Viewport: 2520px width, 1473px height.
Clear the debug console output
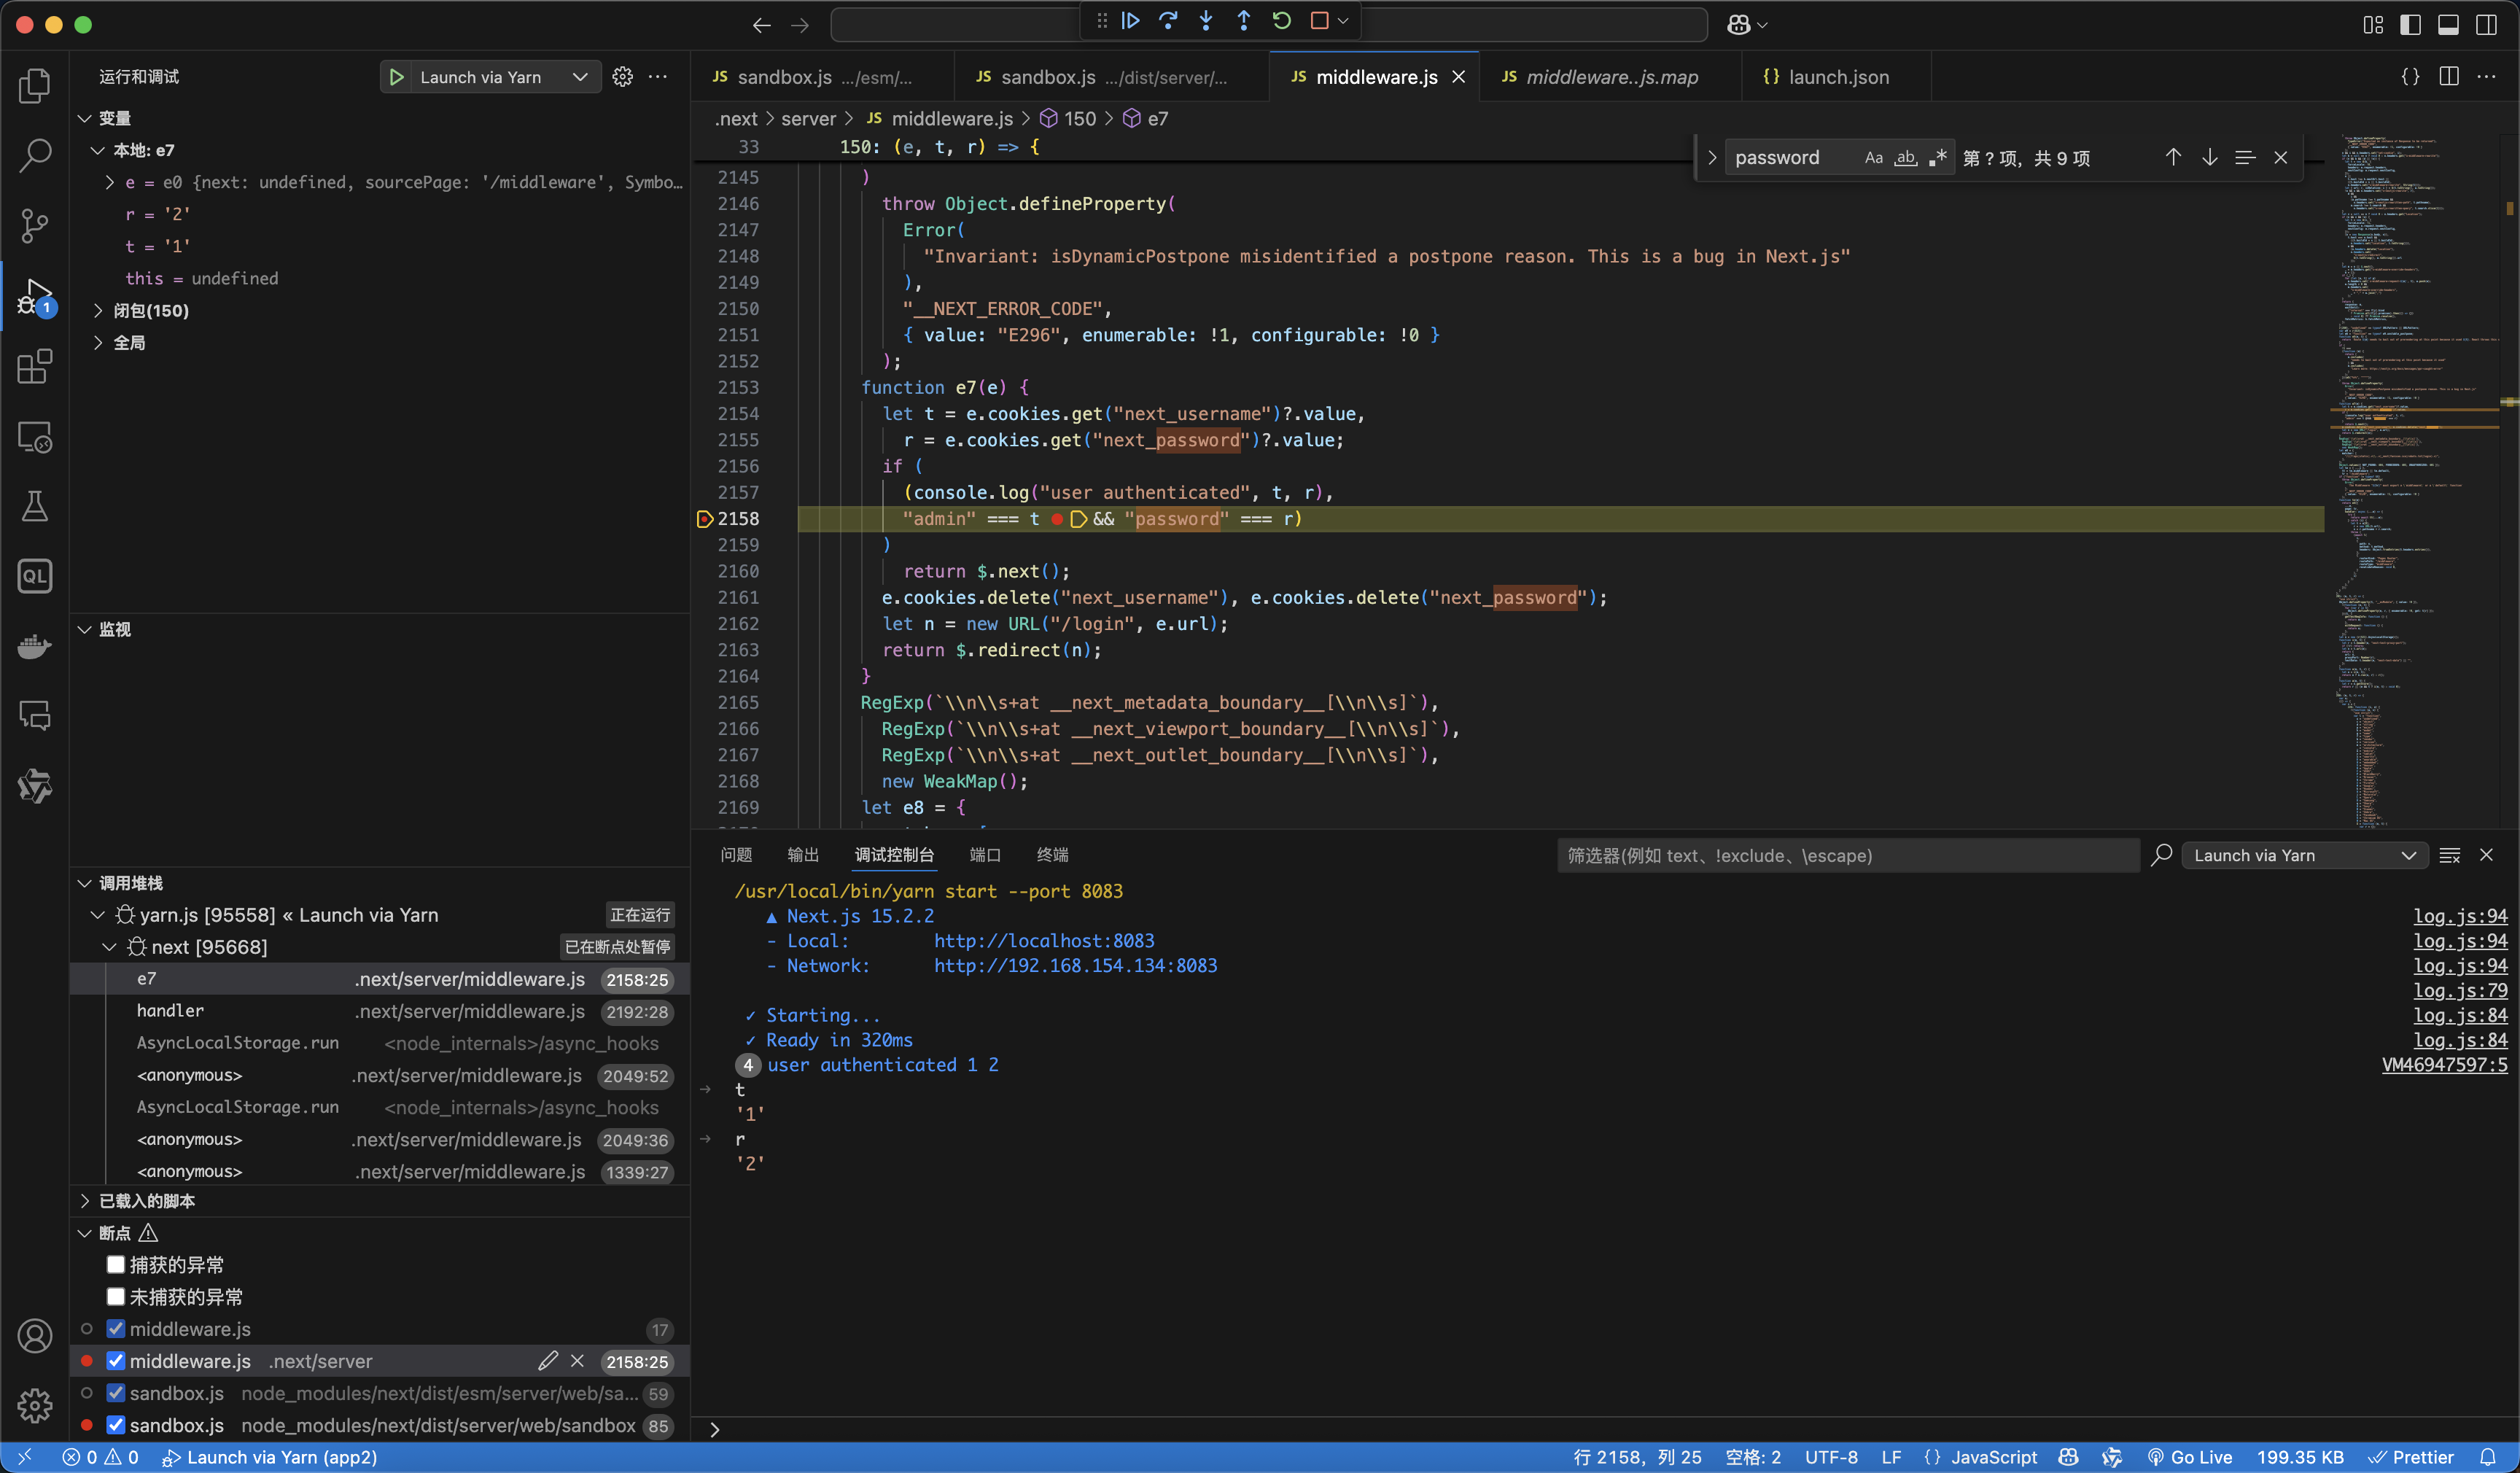click(2450, 855)
